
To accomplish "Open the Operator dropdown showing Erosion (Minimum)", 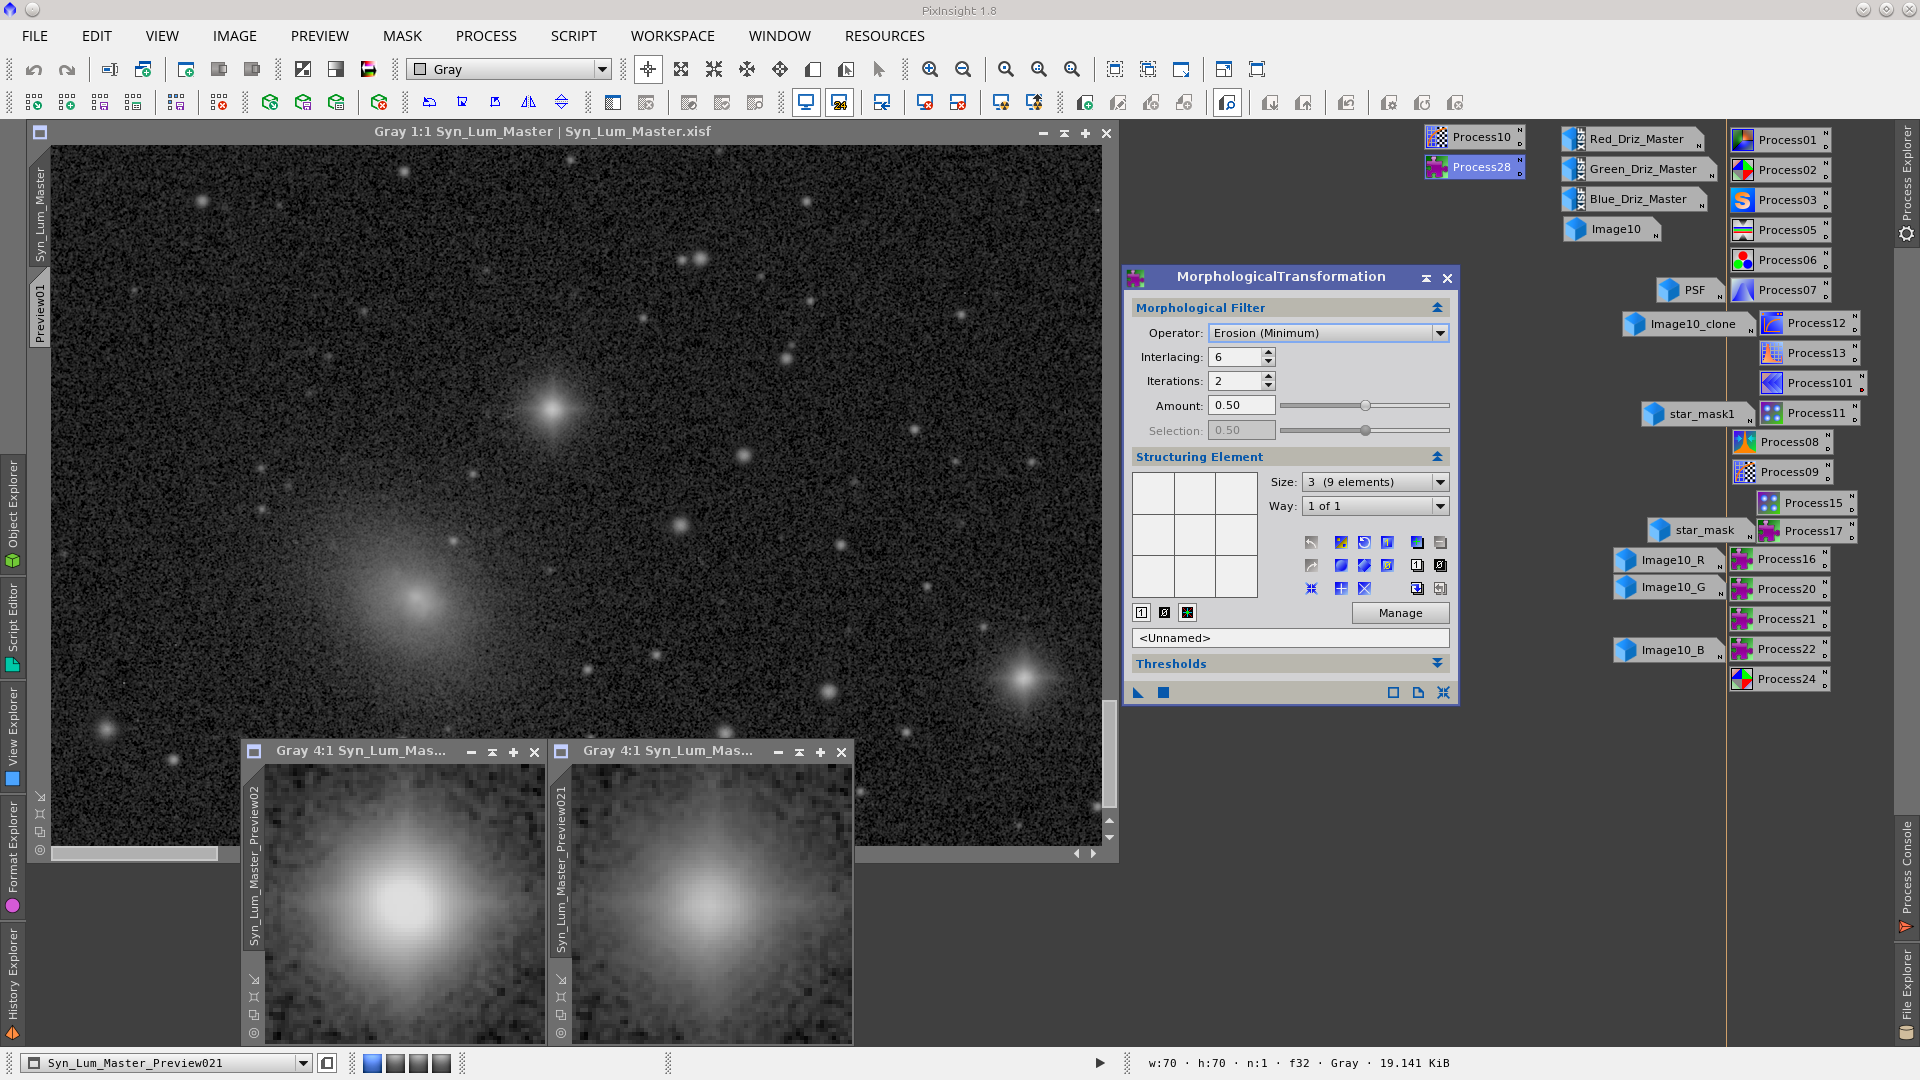I will tap(1328, 333).
